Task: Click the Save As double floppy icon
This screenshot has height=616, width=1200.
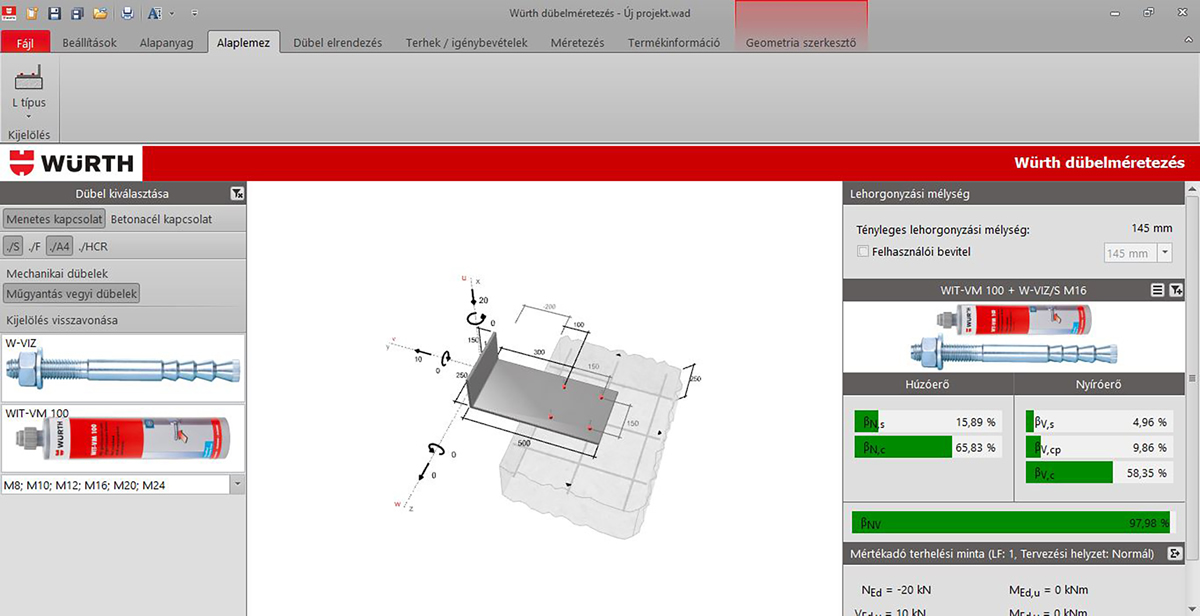Action: click(77, 13)
